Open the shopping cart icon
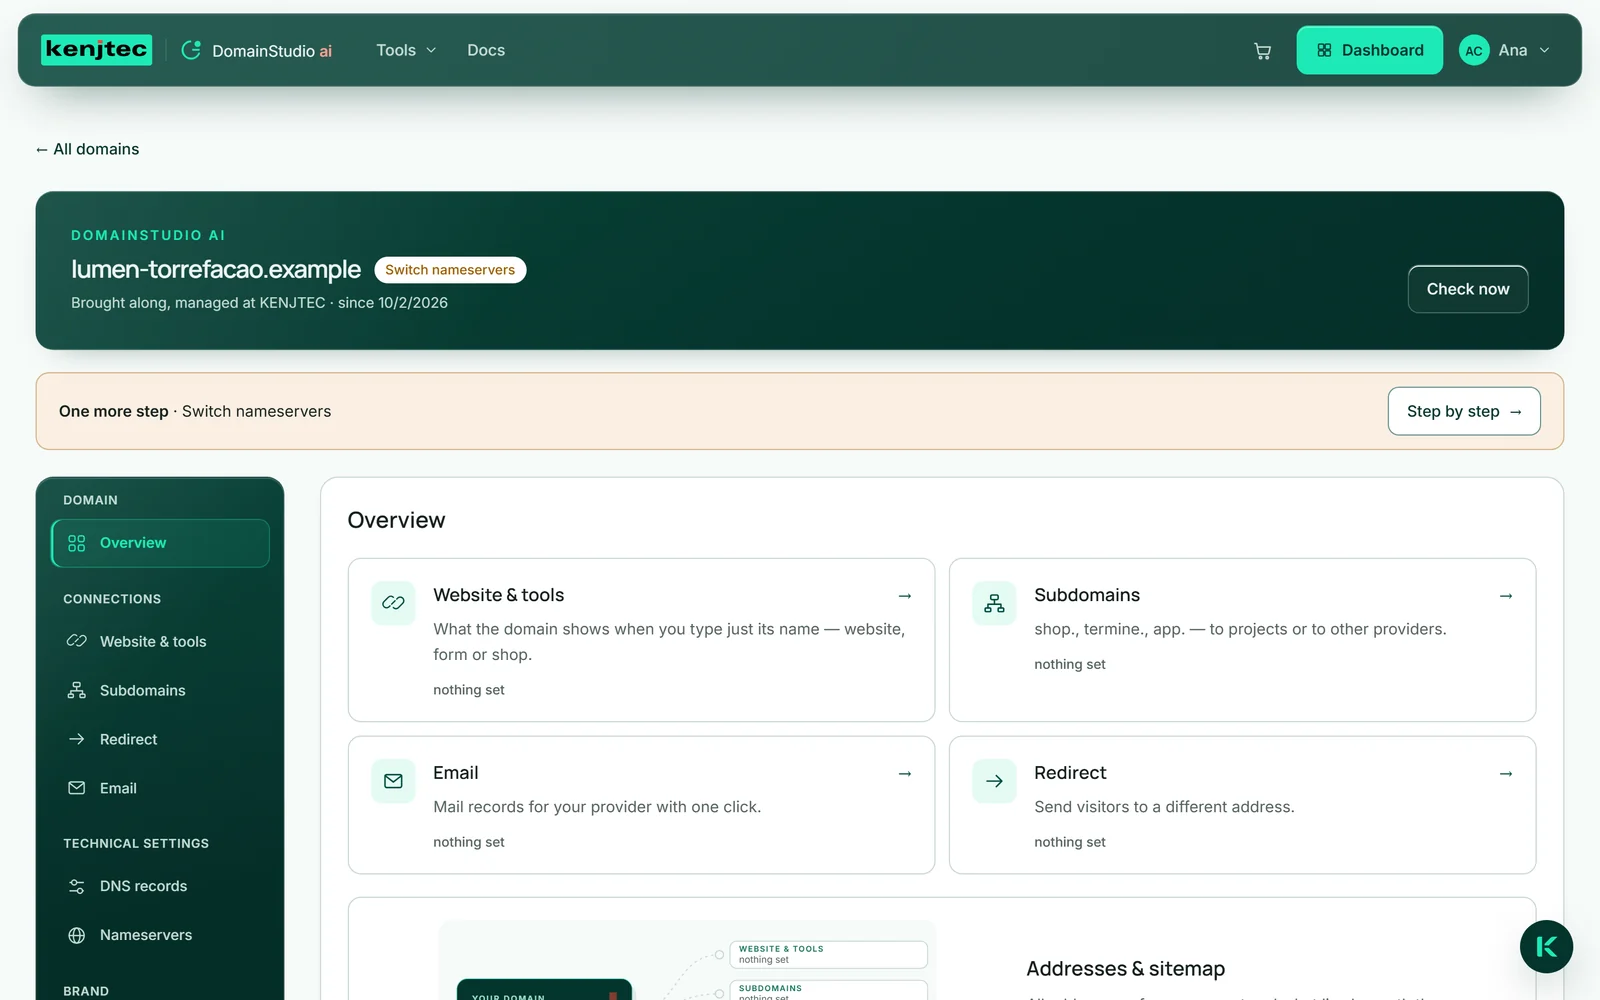The width and height of the screenshot is (1600, 1000). (1262, 51)
